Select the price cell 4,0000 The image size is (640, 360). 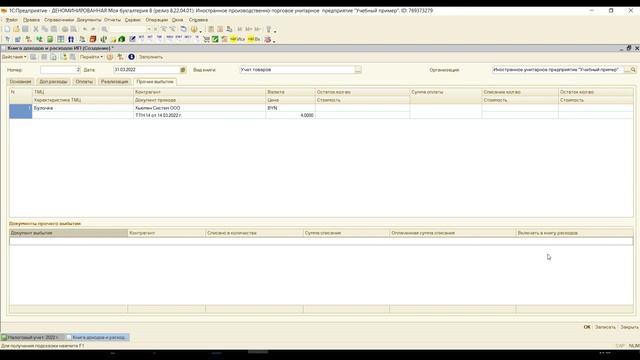tap(290, 116)
